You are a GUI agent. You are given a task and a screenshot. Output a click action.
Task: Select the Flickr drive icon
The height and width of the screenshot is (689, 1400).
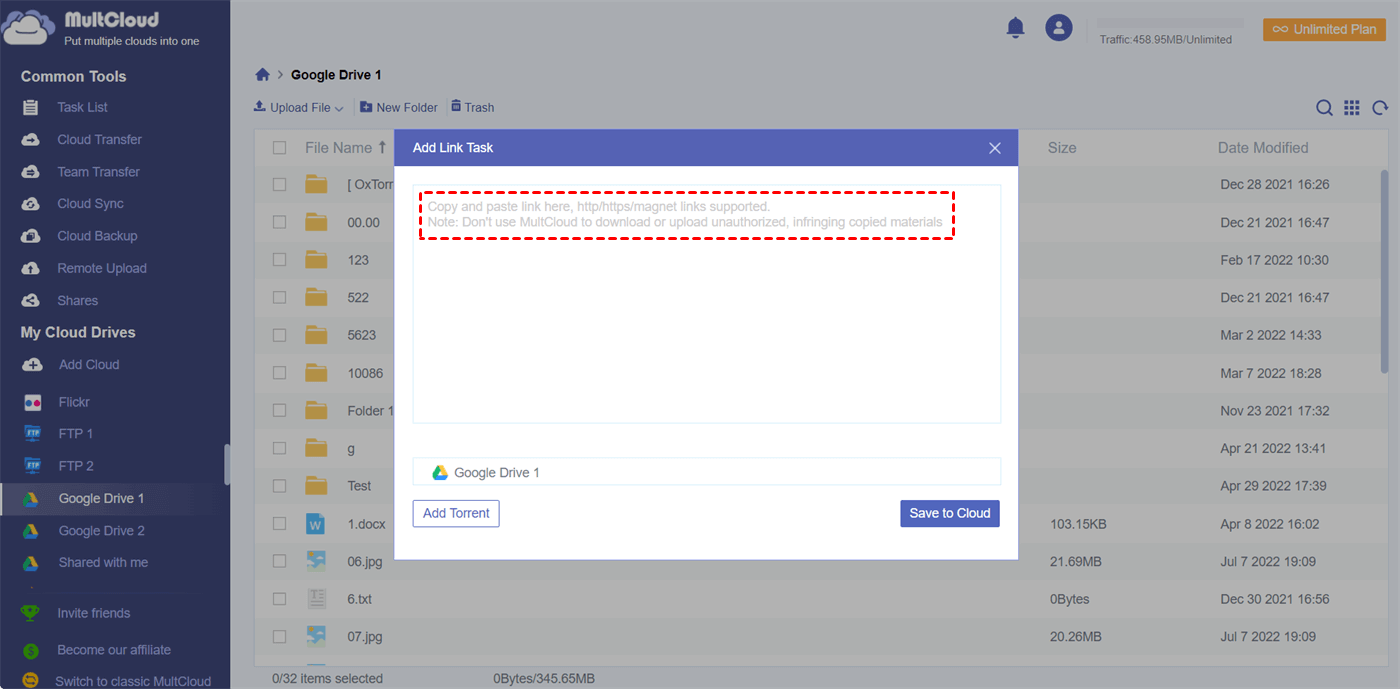click(x=33, y=402)
